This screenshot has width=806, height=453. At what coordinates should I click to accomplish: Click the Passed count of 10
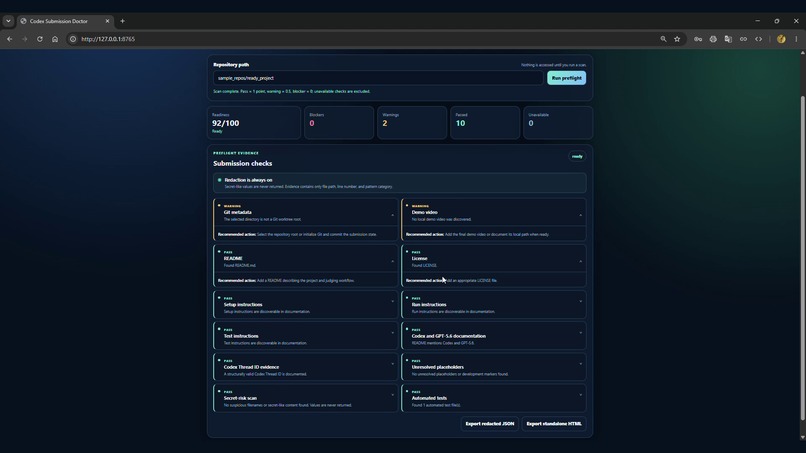point(460,123)
